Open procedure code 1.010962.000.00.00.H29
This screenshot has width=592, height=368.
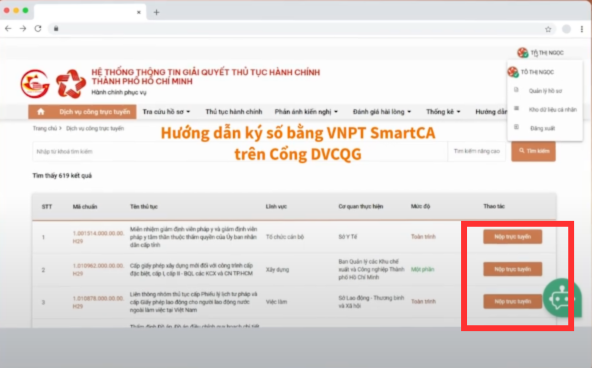coord(98,269)
